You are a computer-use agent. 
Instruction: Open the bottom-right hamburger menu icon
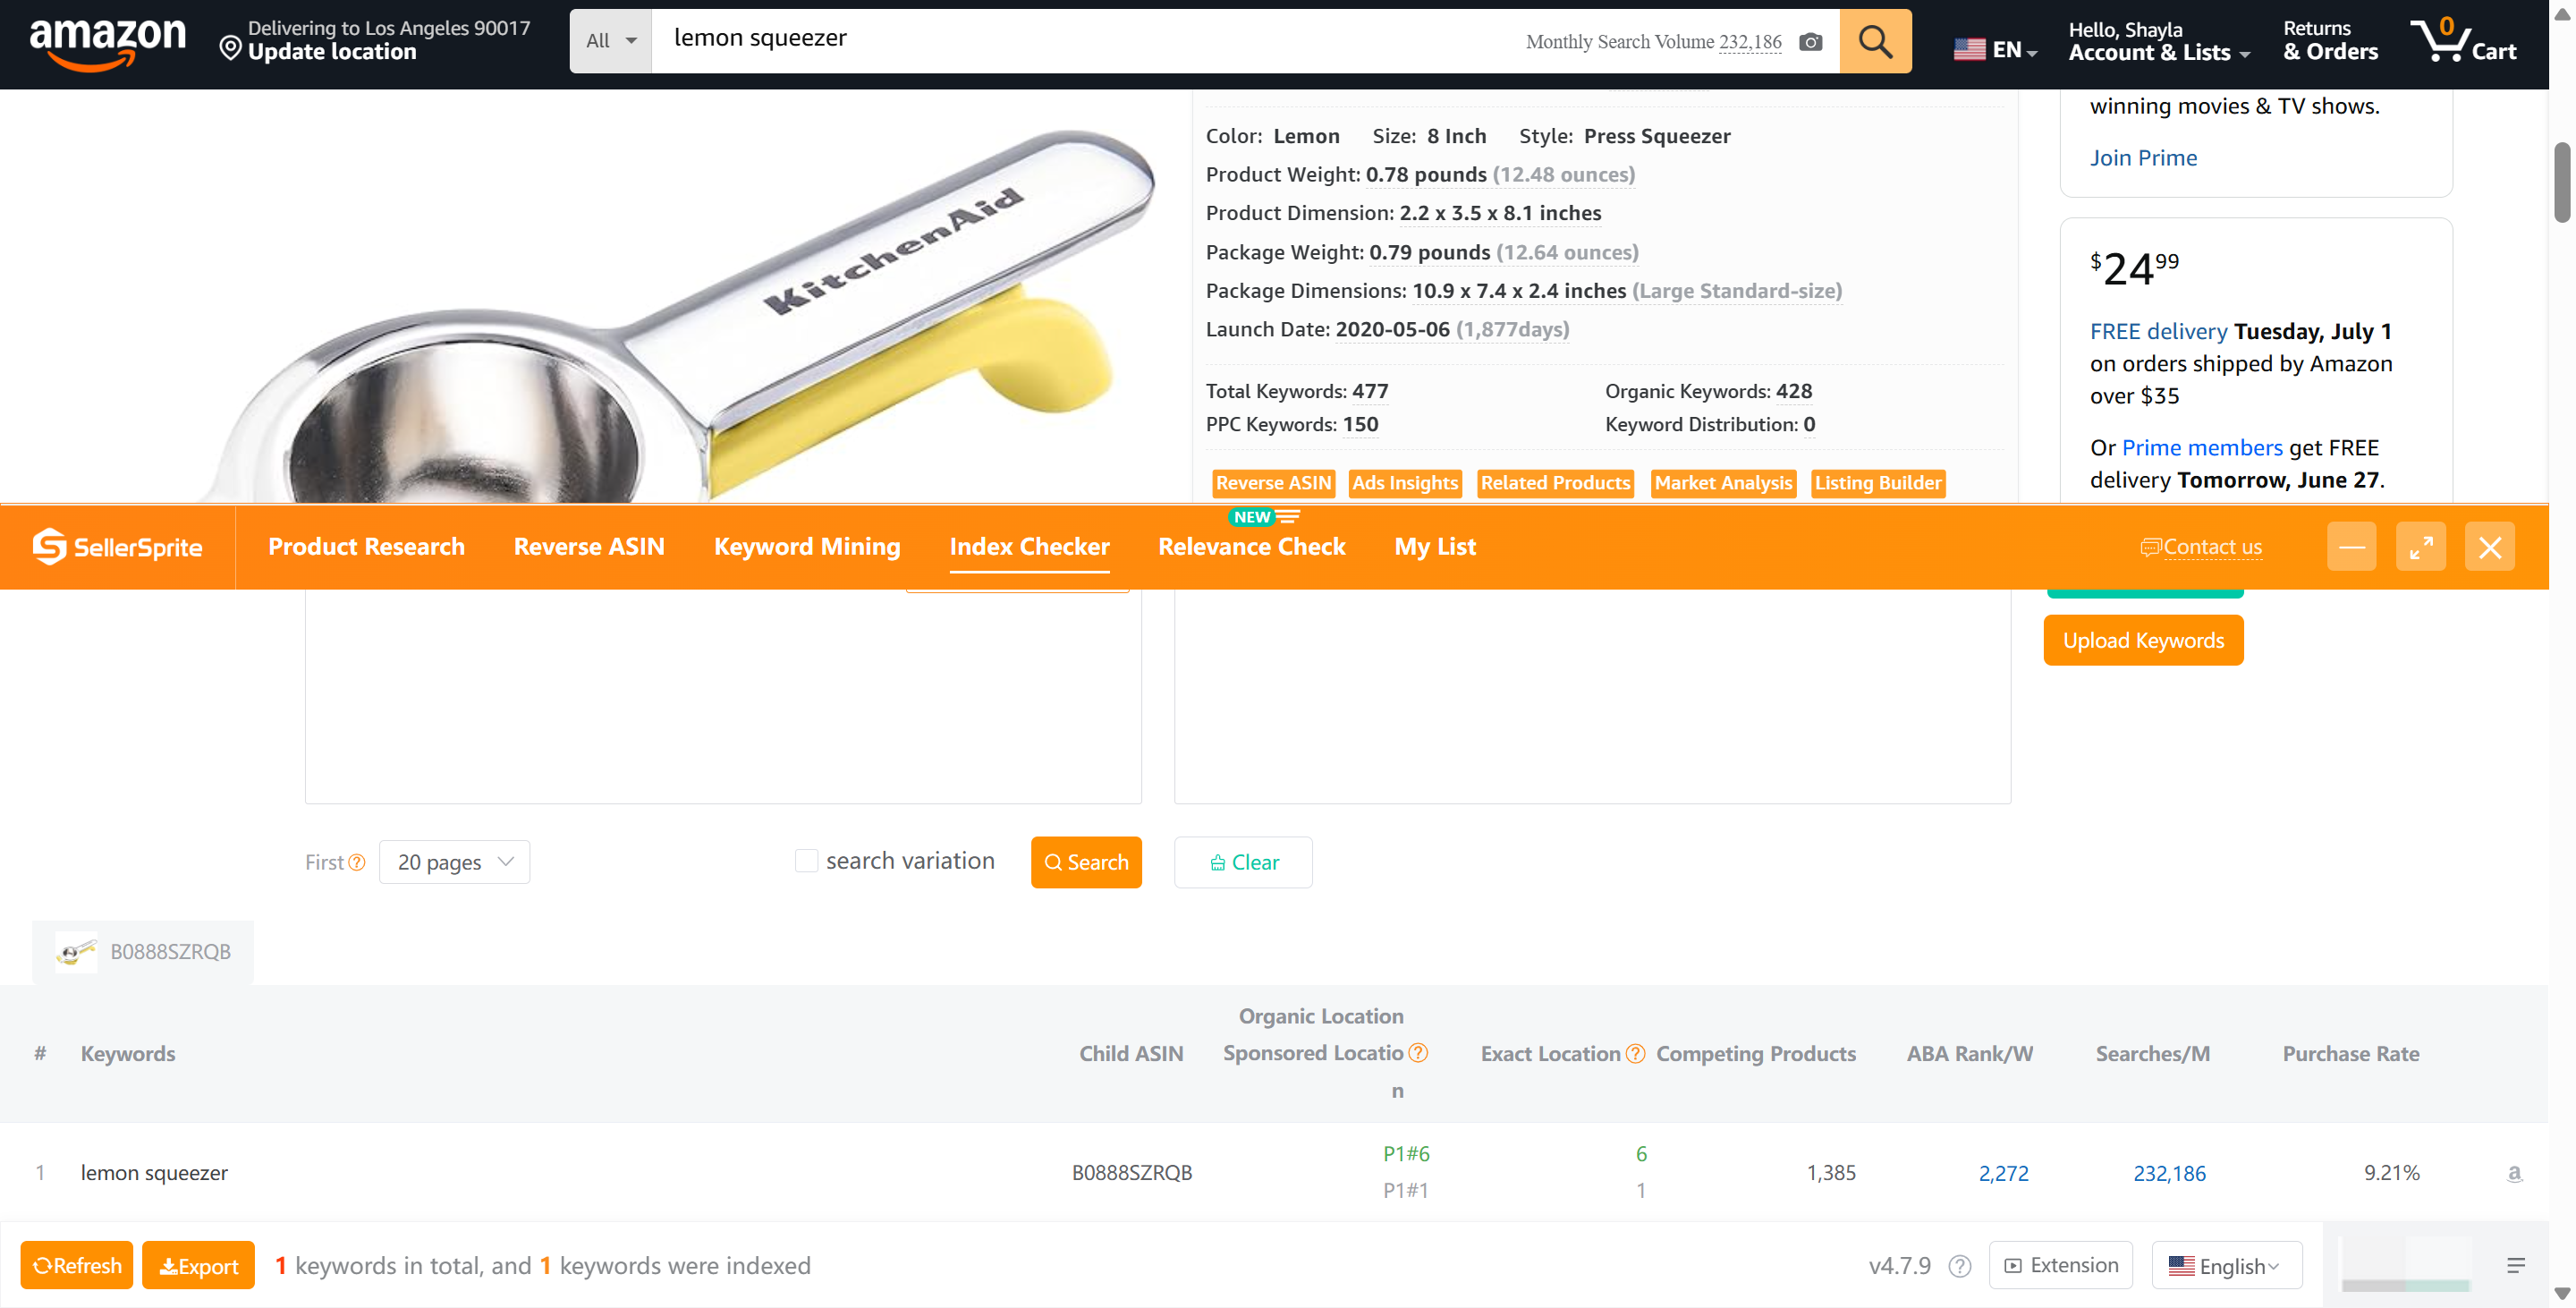[2516, 1265]
